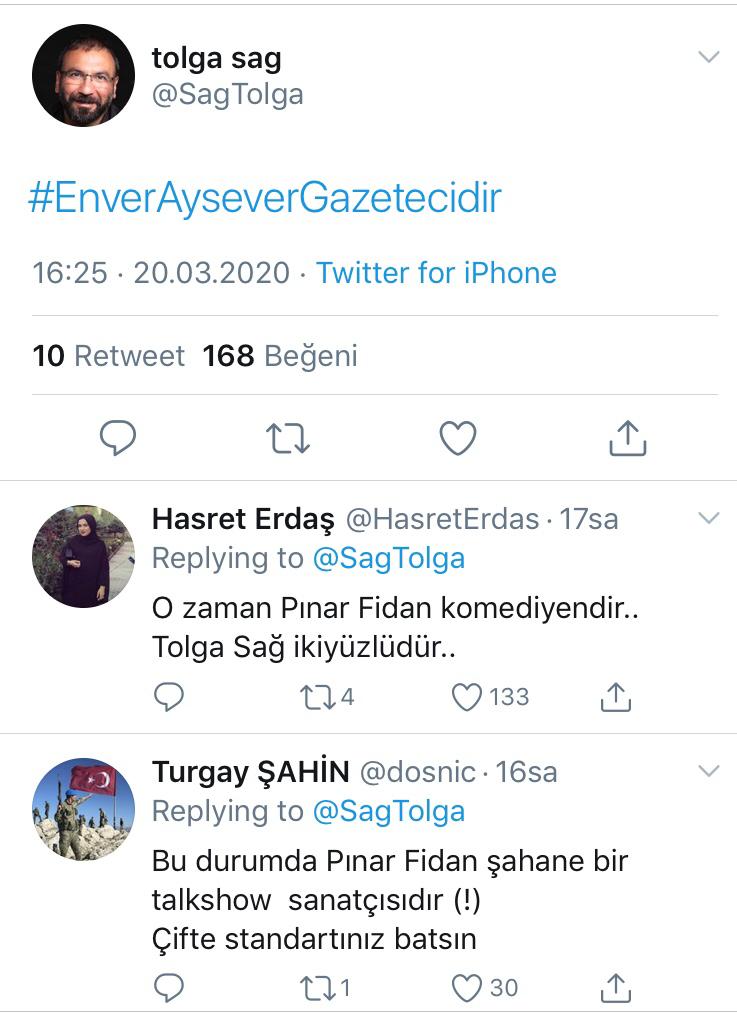
Task: Expand options chevron on Hasret Erdaş's reply
Action: point(708,518)
